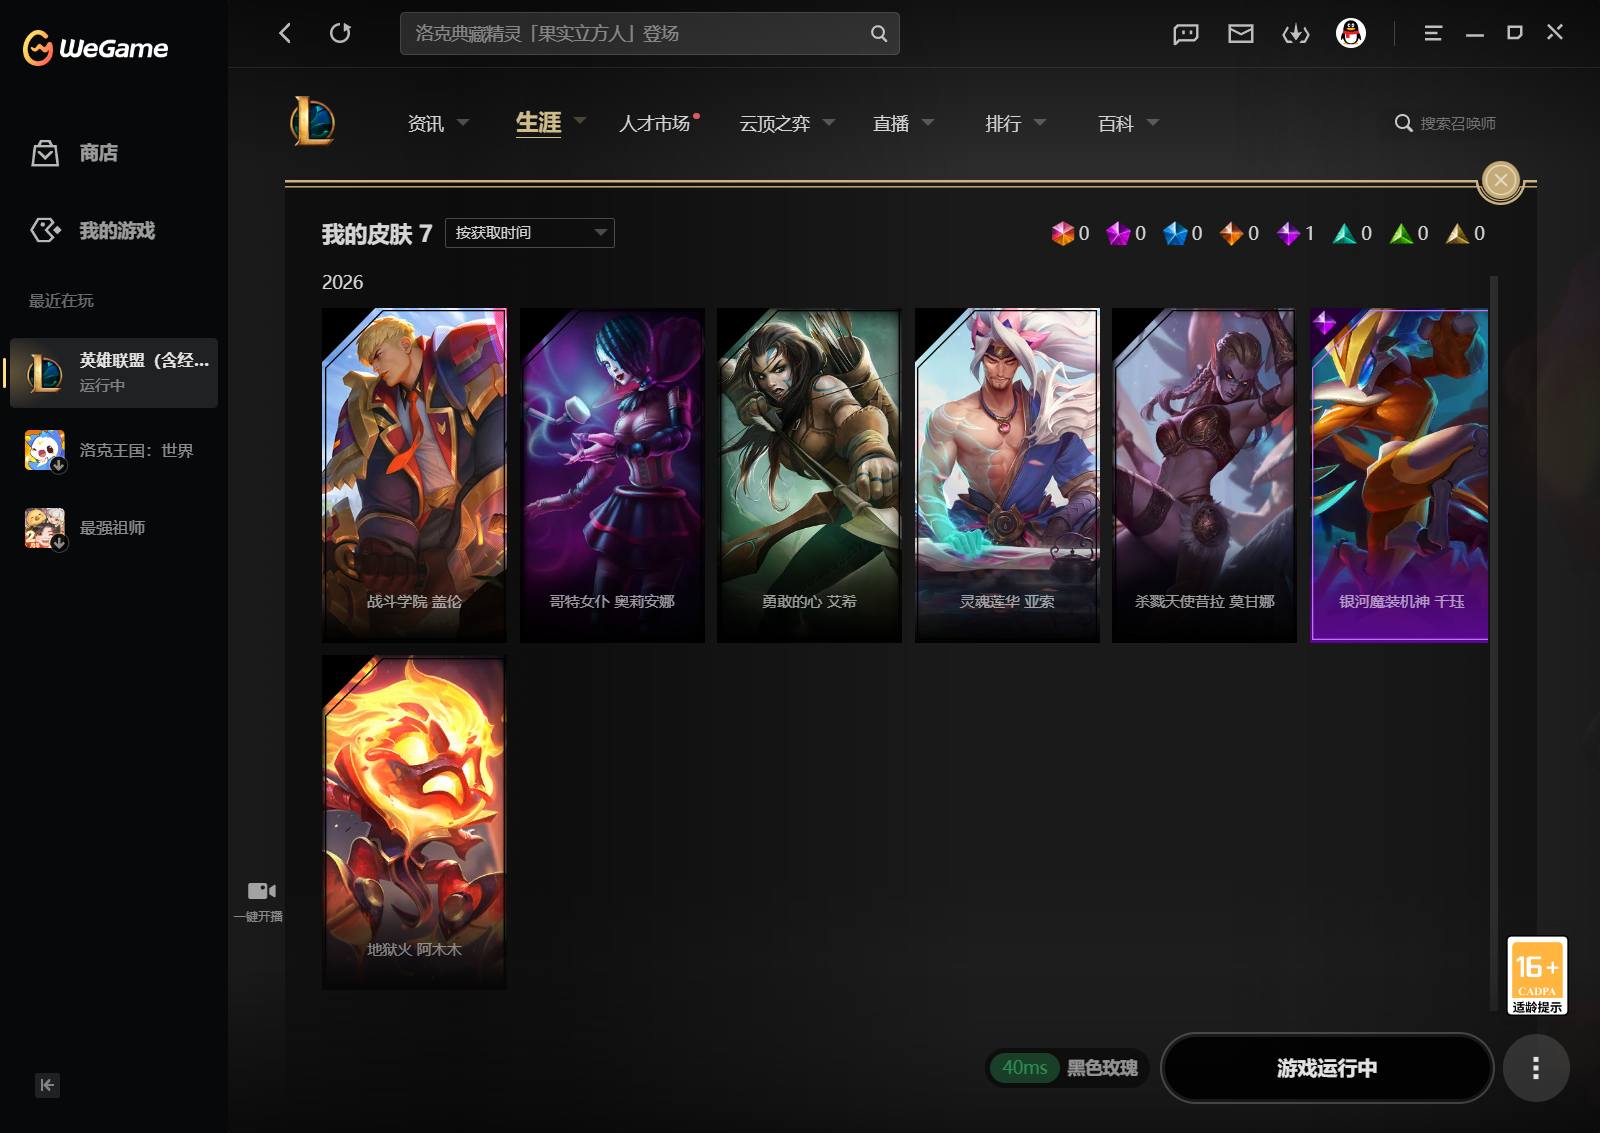Go back with the left arrow icon
1600x1133 pixels.
[x=285, y=33]
